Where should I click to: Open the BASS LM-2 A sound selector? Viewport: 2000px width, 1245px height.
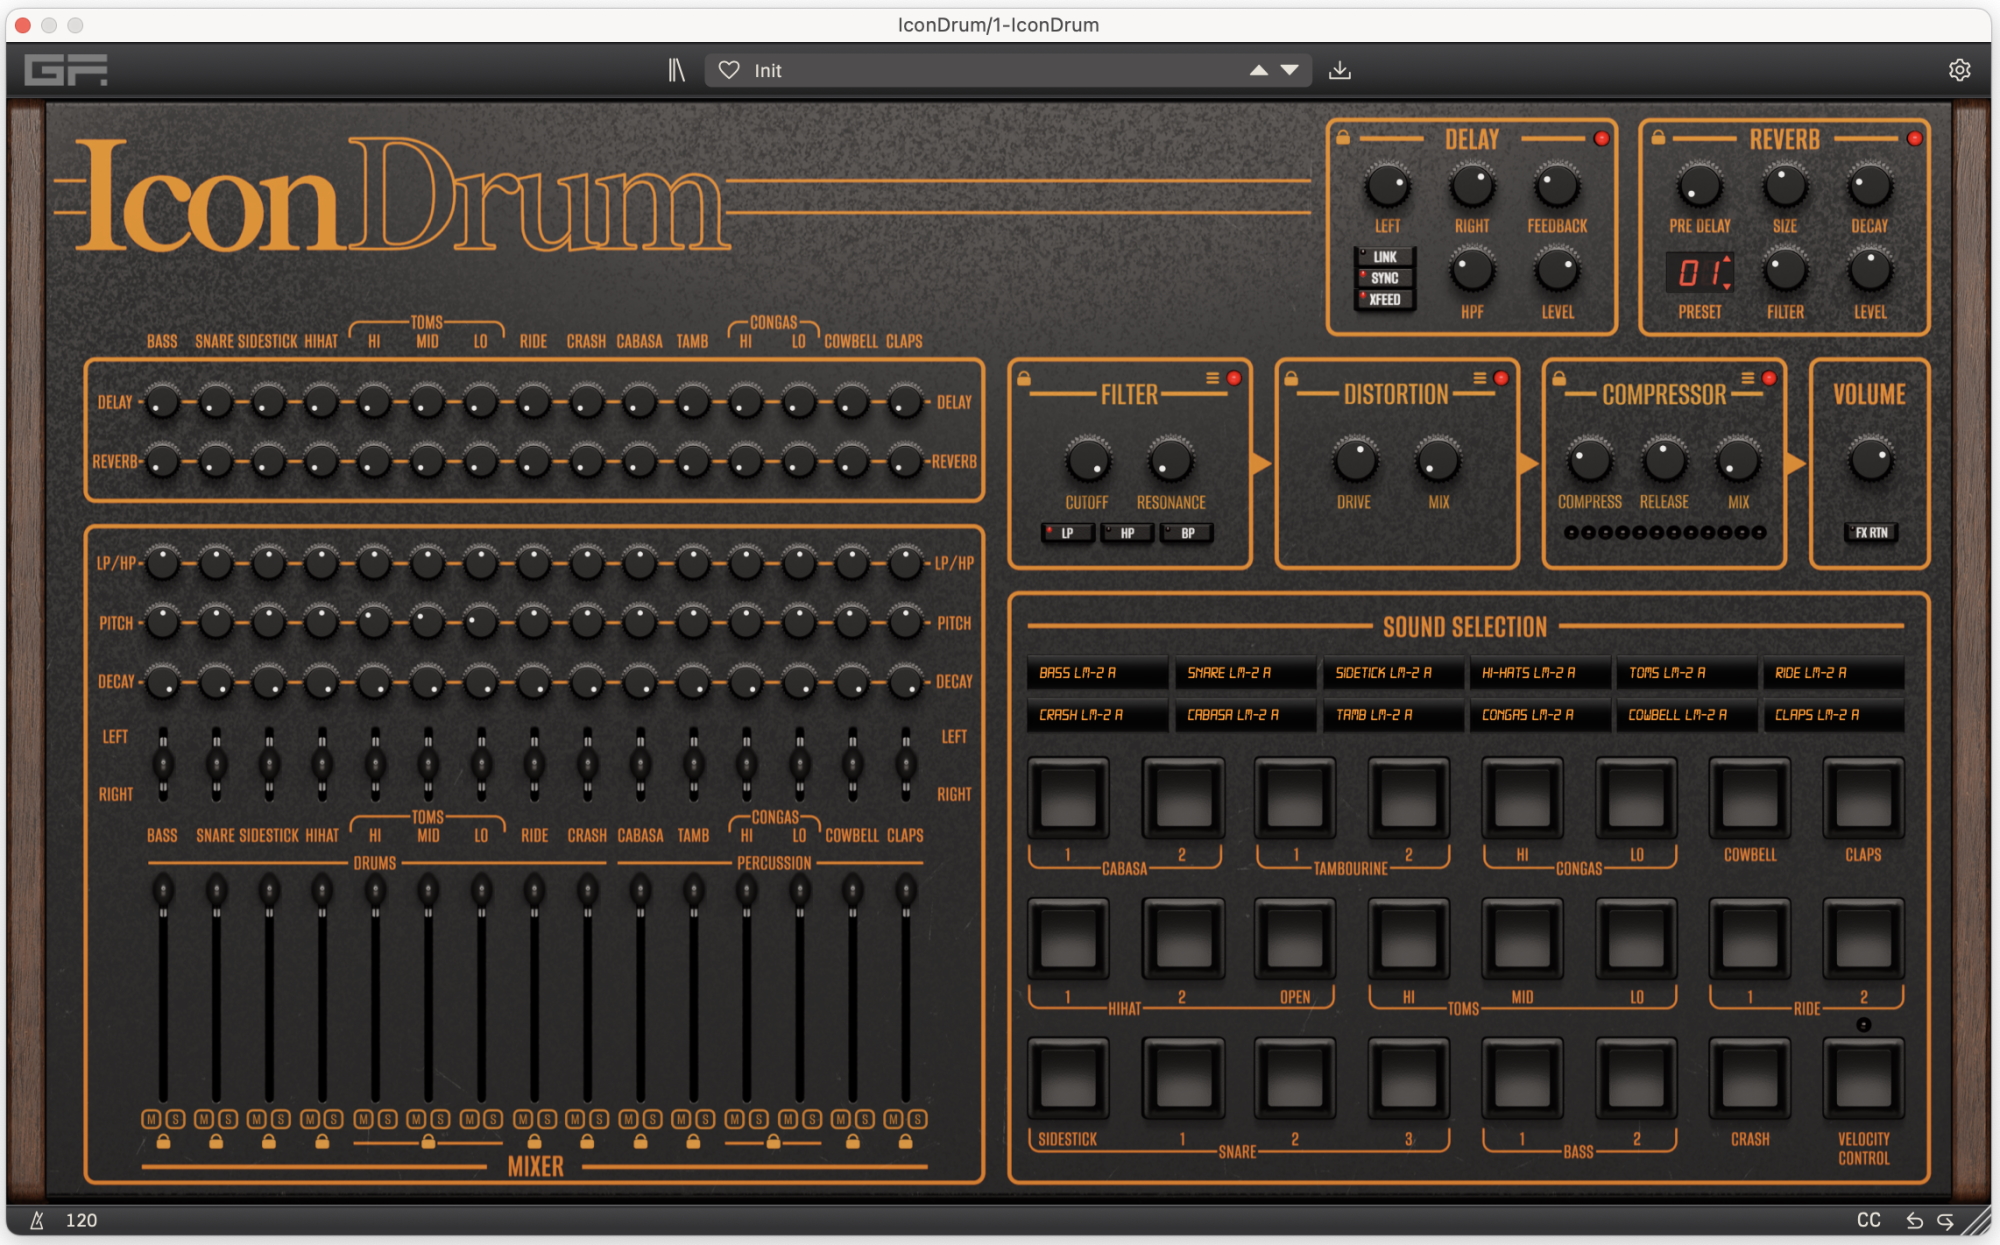point(1096,673)
